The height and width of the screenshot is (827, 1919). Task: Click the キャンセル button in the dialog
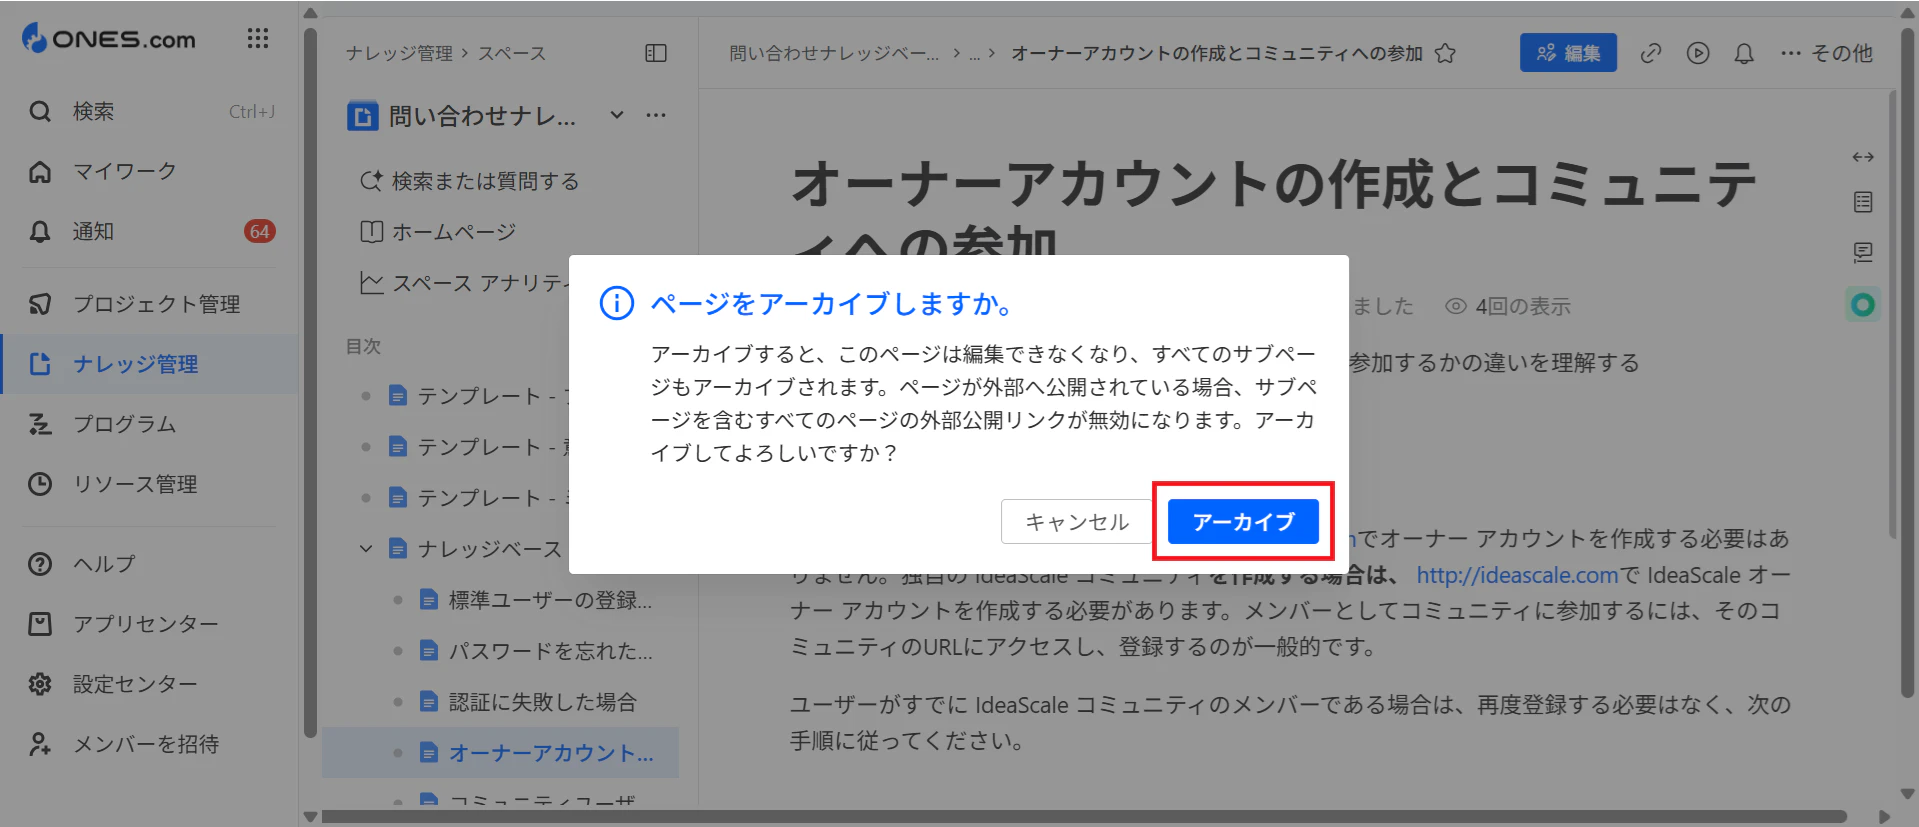pyautogui.click(x=1076, y=521)
